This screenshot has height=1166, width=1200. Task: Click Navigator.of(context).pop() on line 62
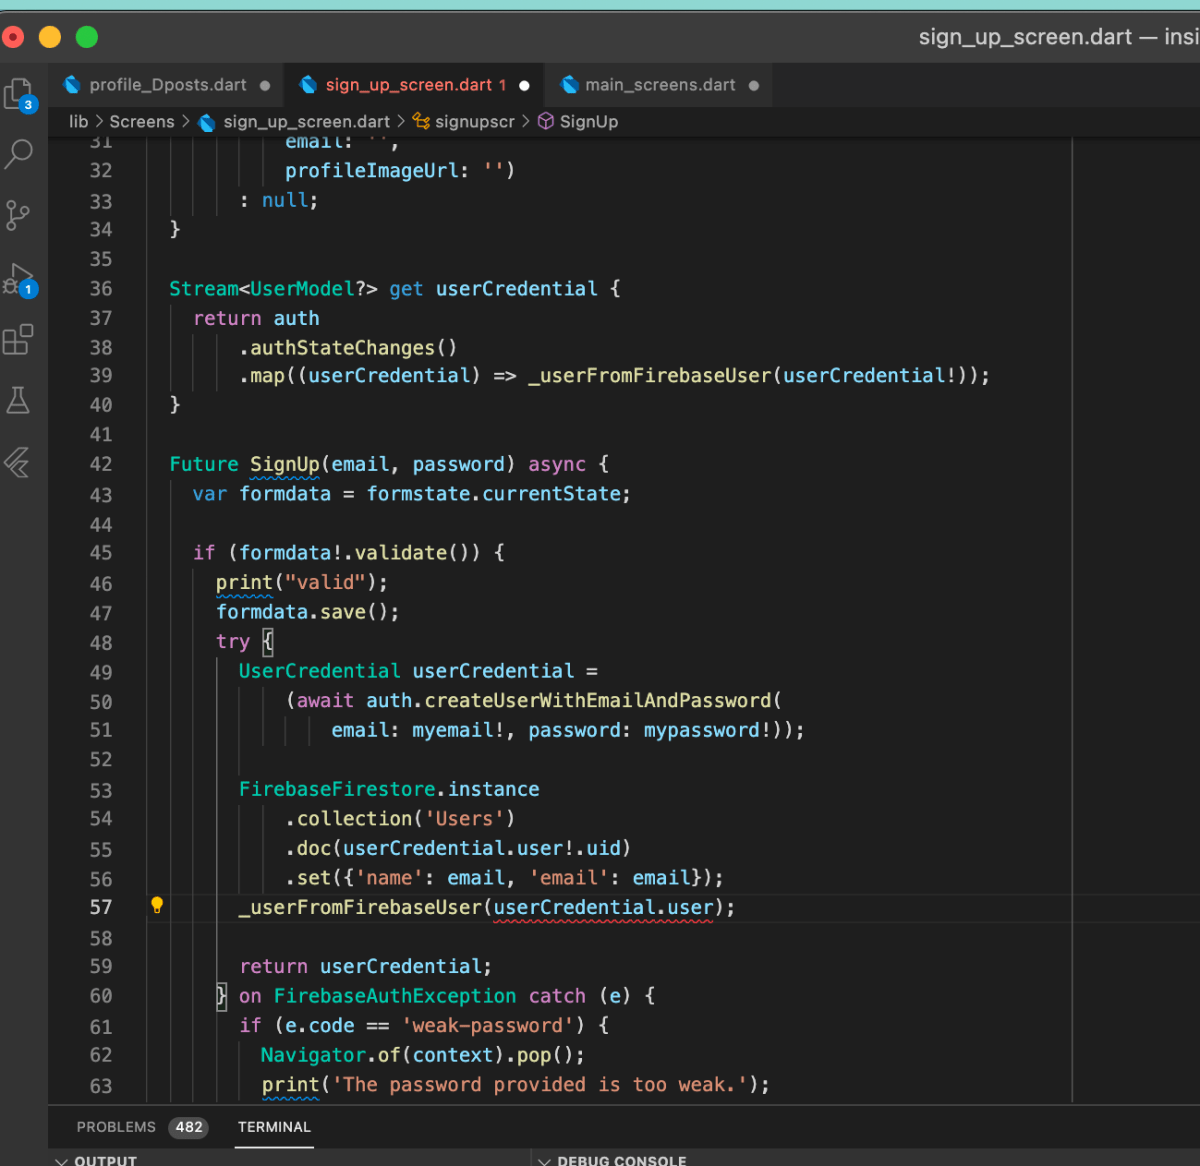(x=417, y=1055)
